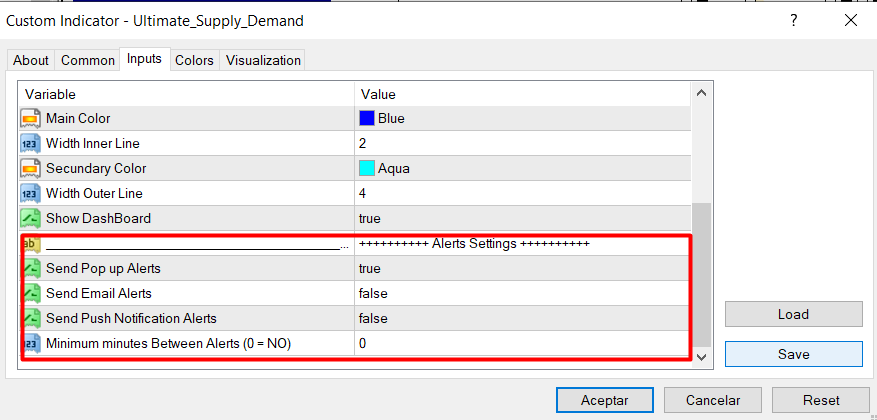Open the Send Email Alerts false dropdown
The image size is (877, 420).
tap(522, 294)
